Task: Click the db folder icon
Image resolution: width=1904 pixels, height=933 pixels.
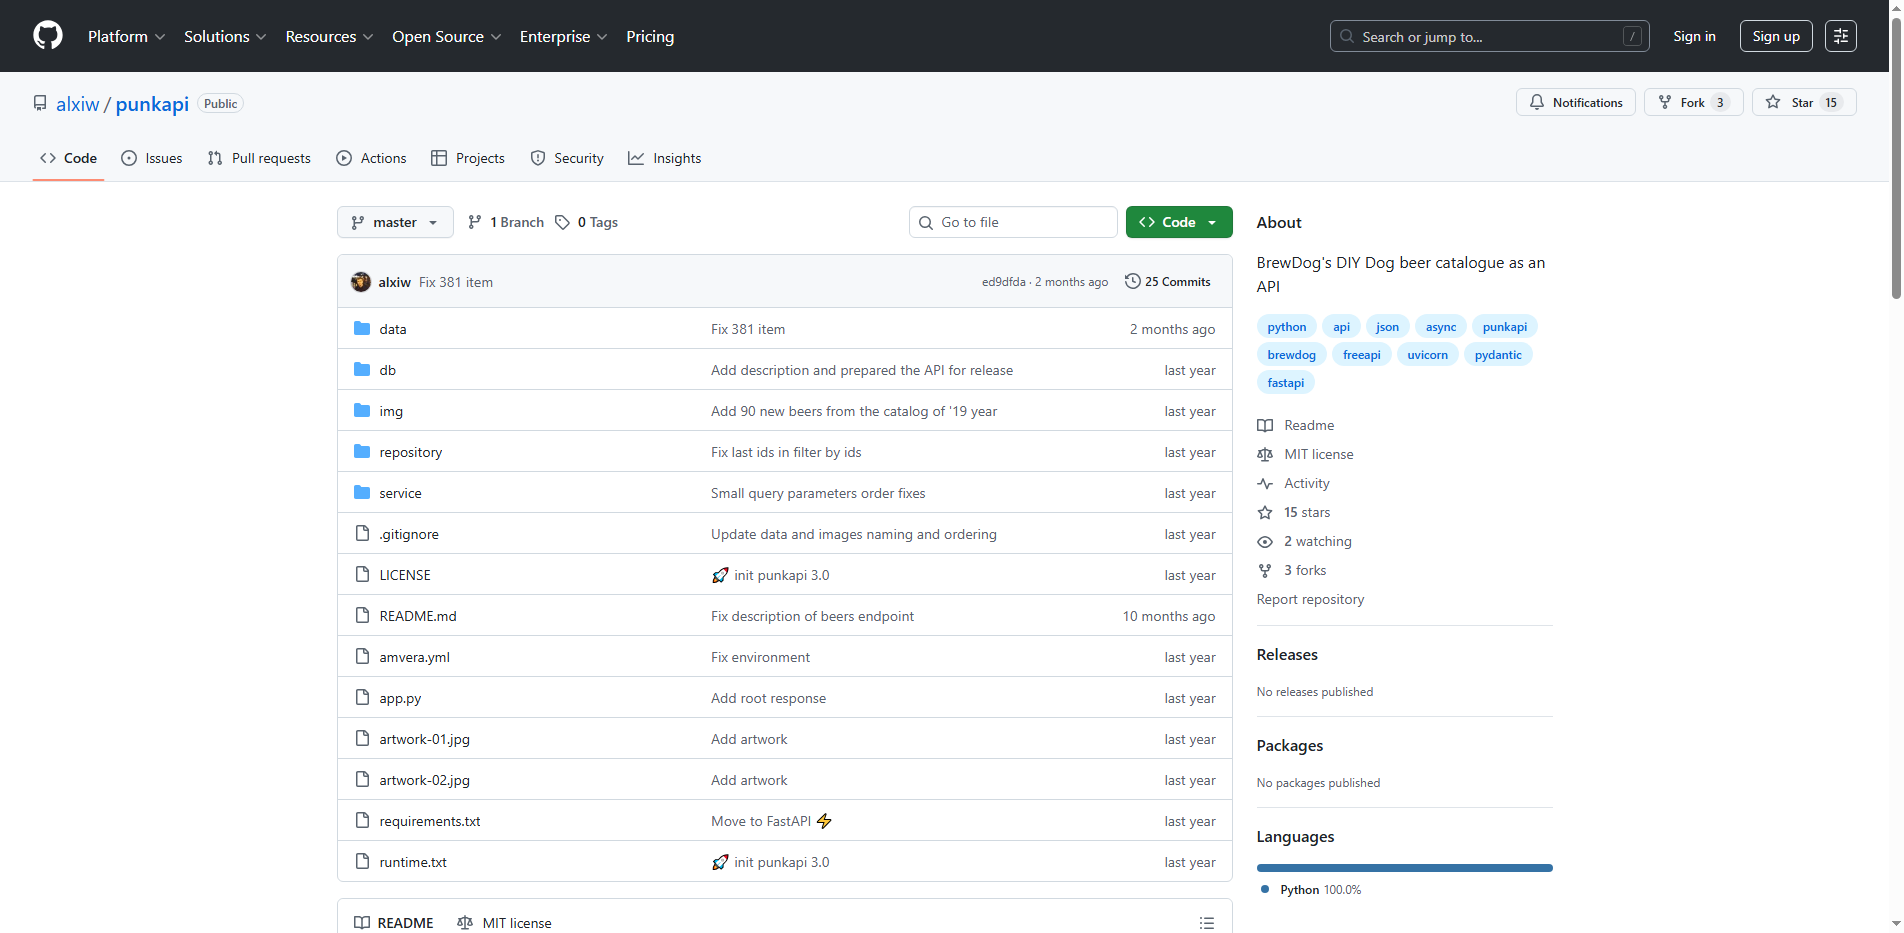Action: click(362, 370)
